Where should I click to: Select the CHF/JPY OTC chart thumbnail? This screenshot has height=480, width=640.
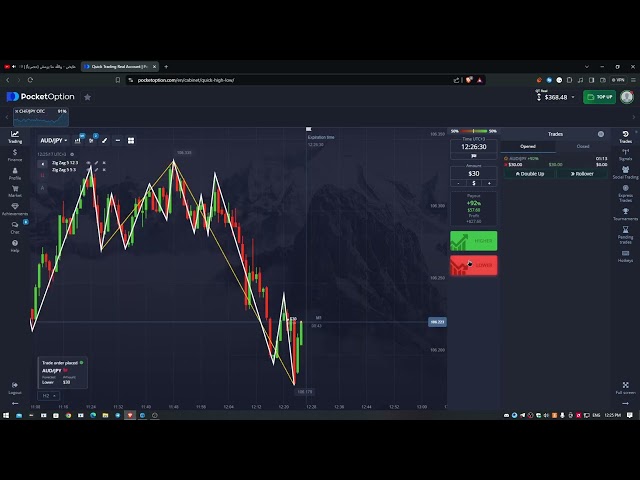click(x=41, y=117)
